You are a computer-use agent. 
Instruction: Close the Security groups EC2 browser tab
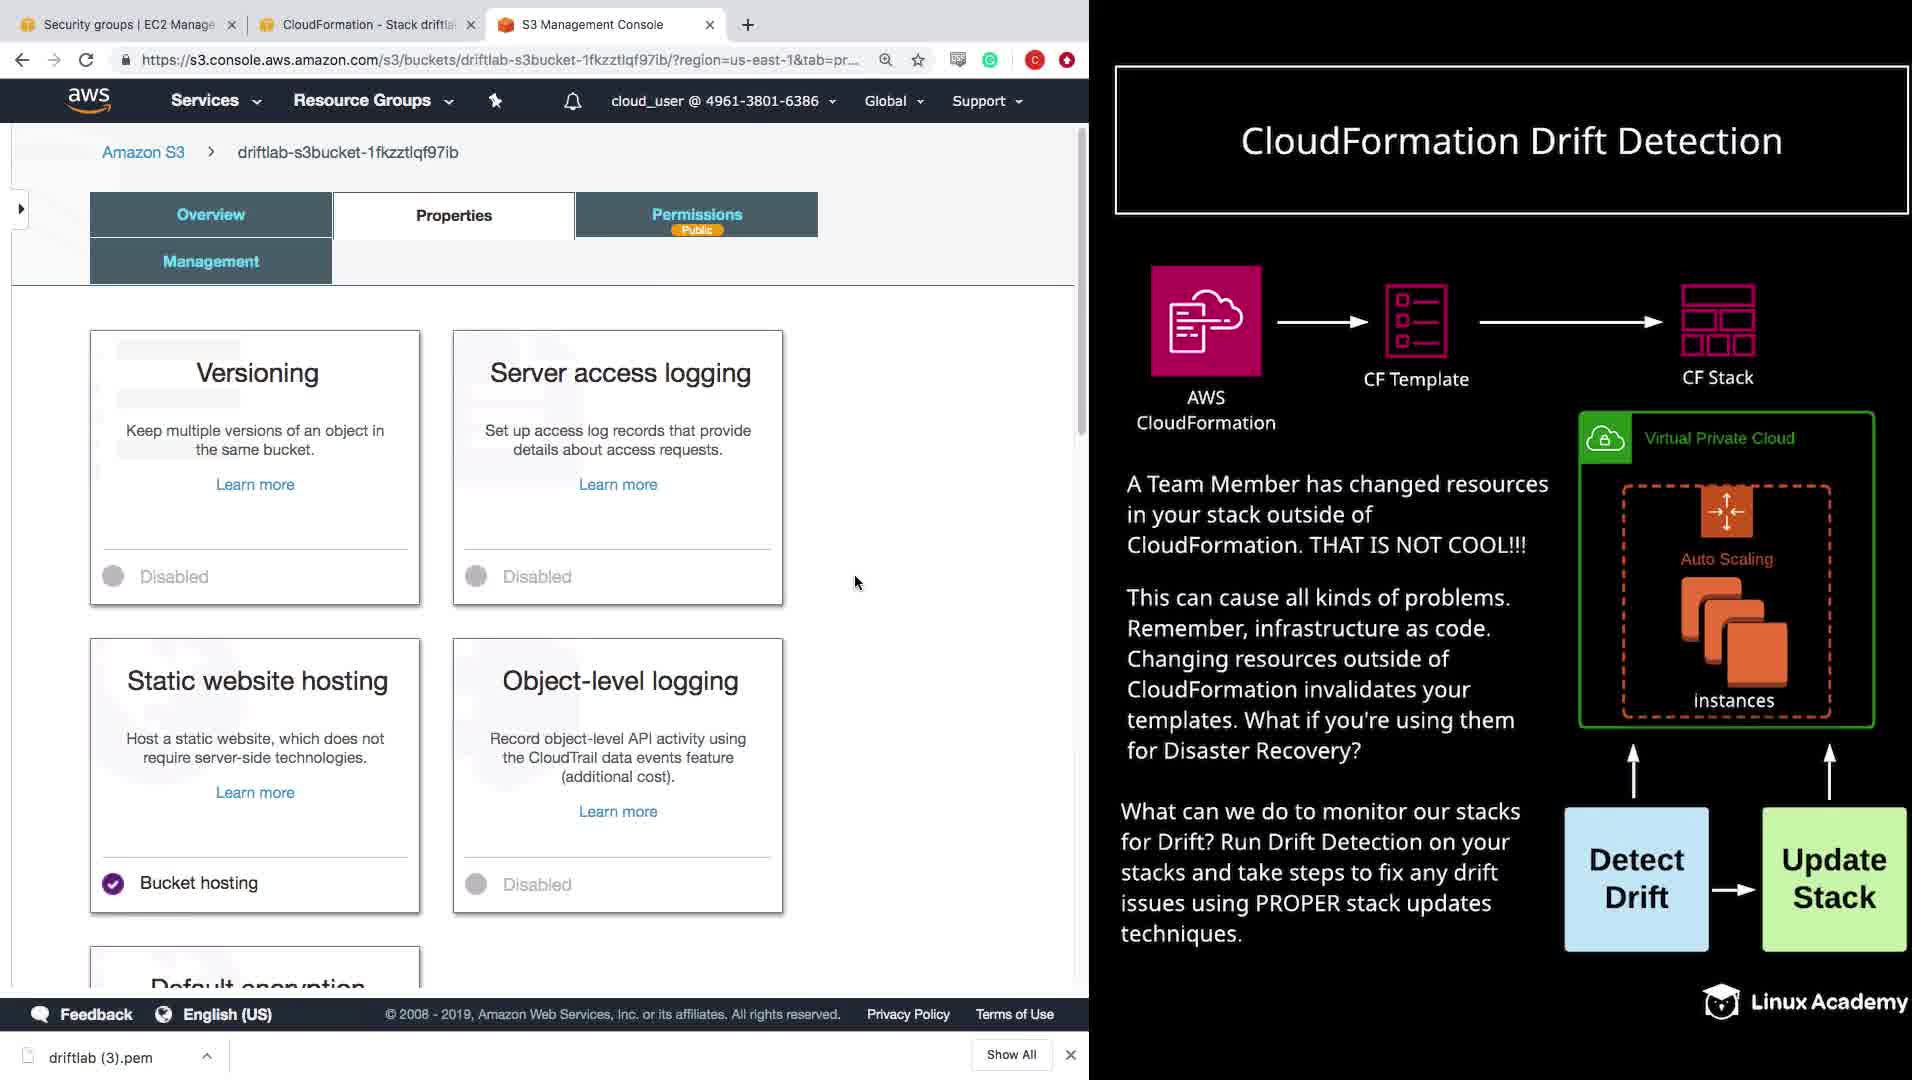(232, 25)
